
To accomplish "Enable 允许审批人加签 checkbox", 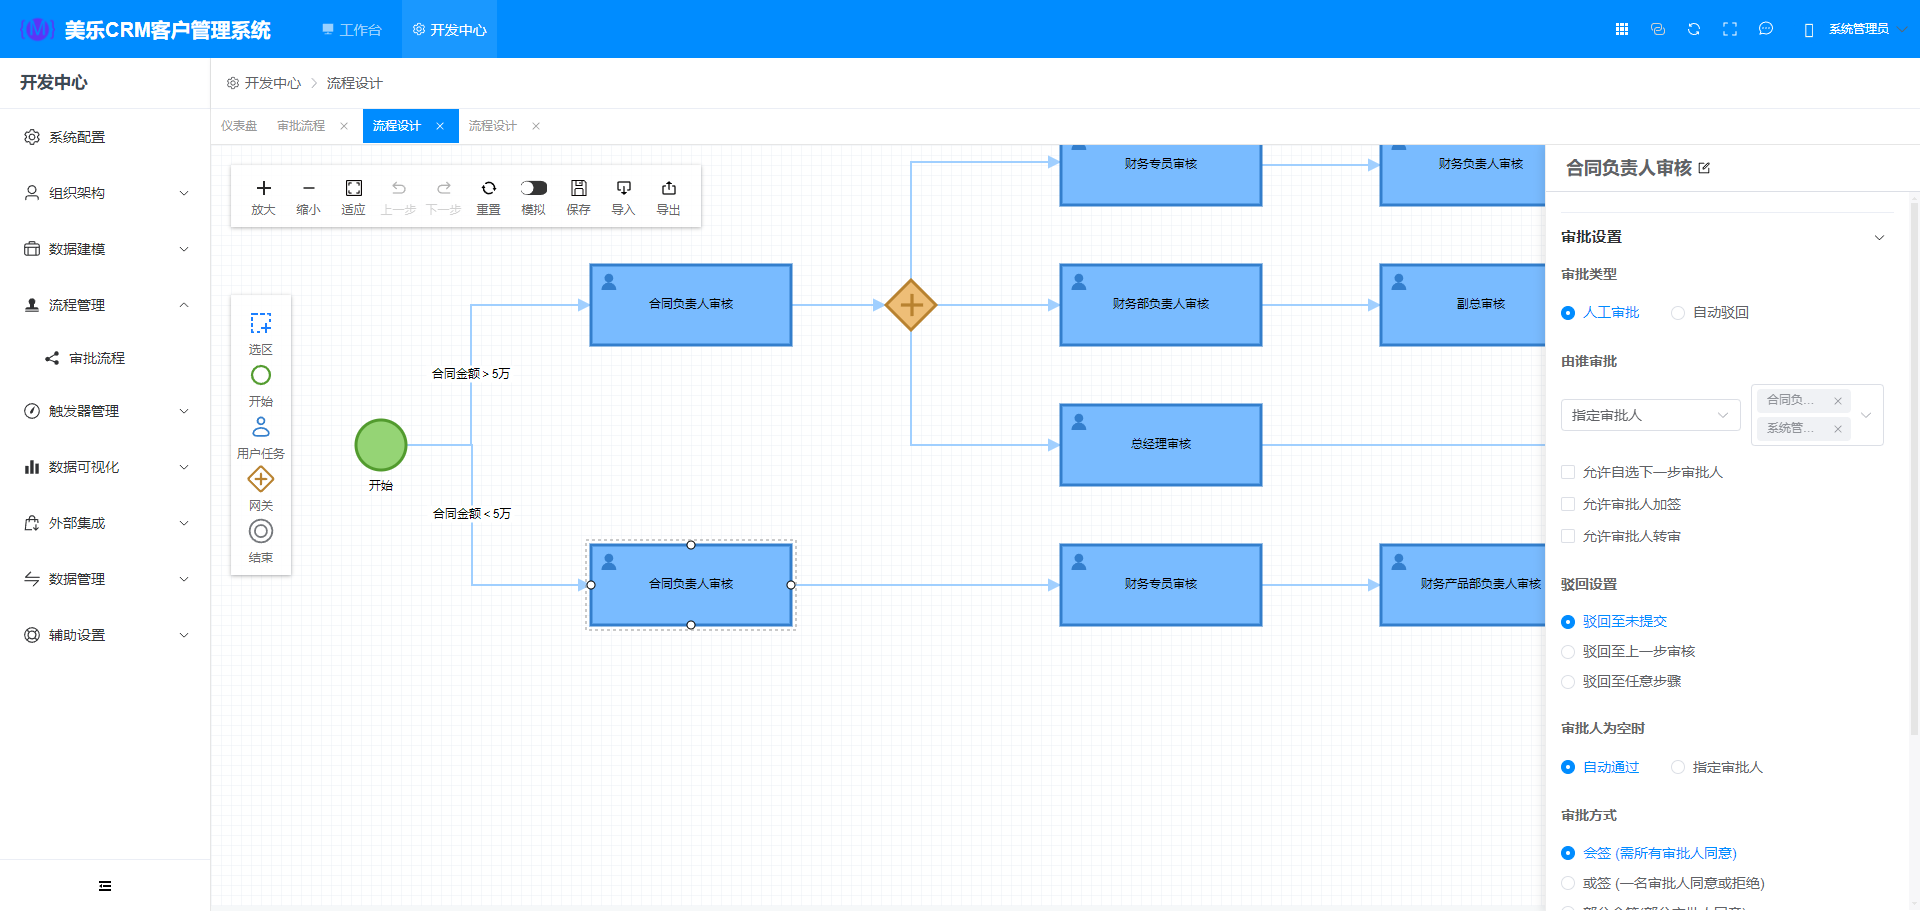I will pyautogui.click(x=1568, y=505).
